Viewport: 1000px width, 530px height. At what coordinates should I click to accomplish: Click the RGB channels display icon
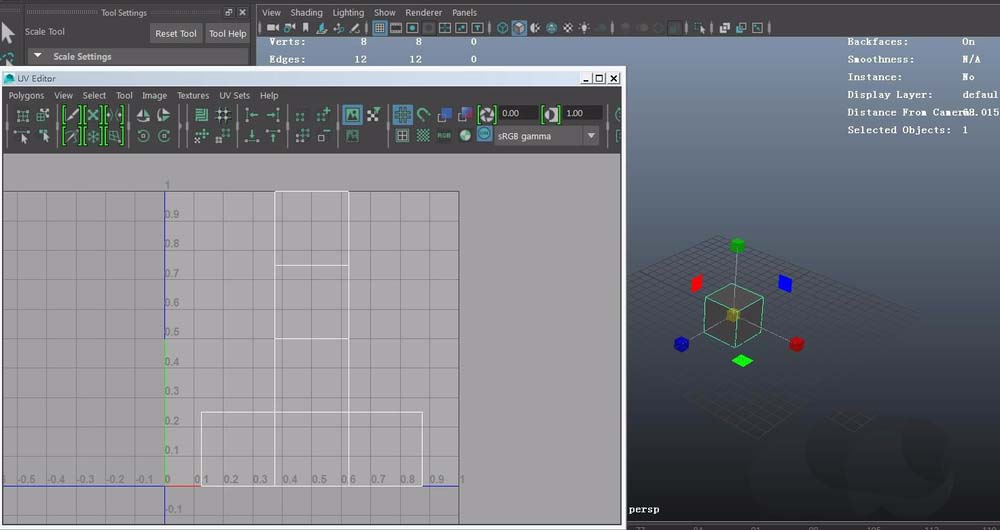pyautogui.click(x=444, y=136)
